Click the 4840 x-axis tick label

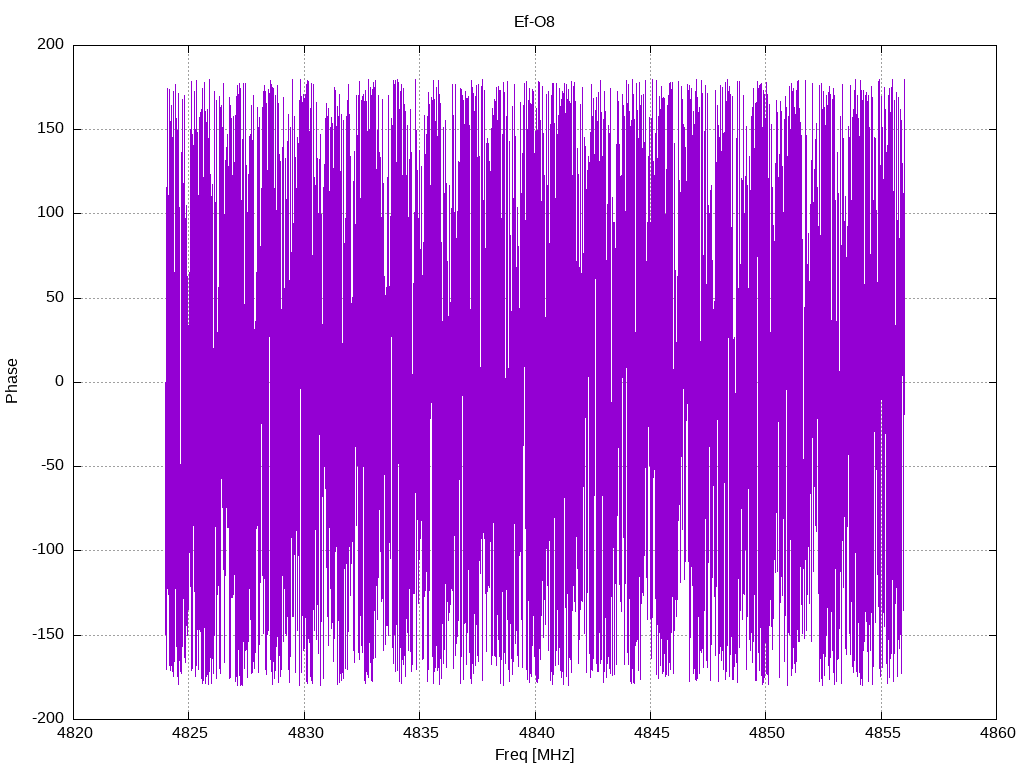536,733
